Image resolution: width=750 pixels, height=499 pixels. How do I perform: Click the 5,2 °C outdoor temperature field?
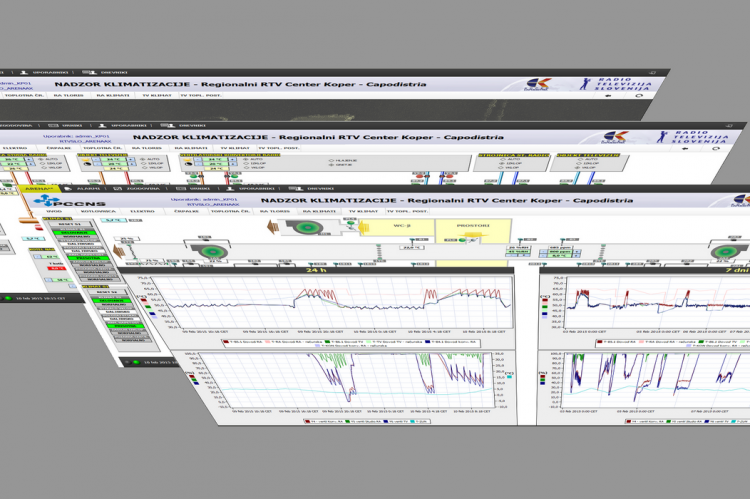113,220
